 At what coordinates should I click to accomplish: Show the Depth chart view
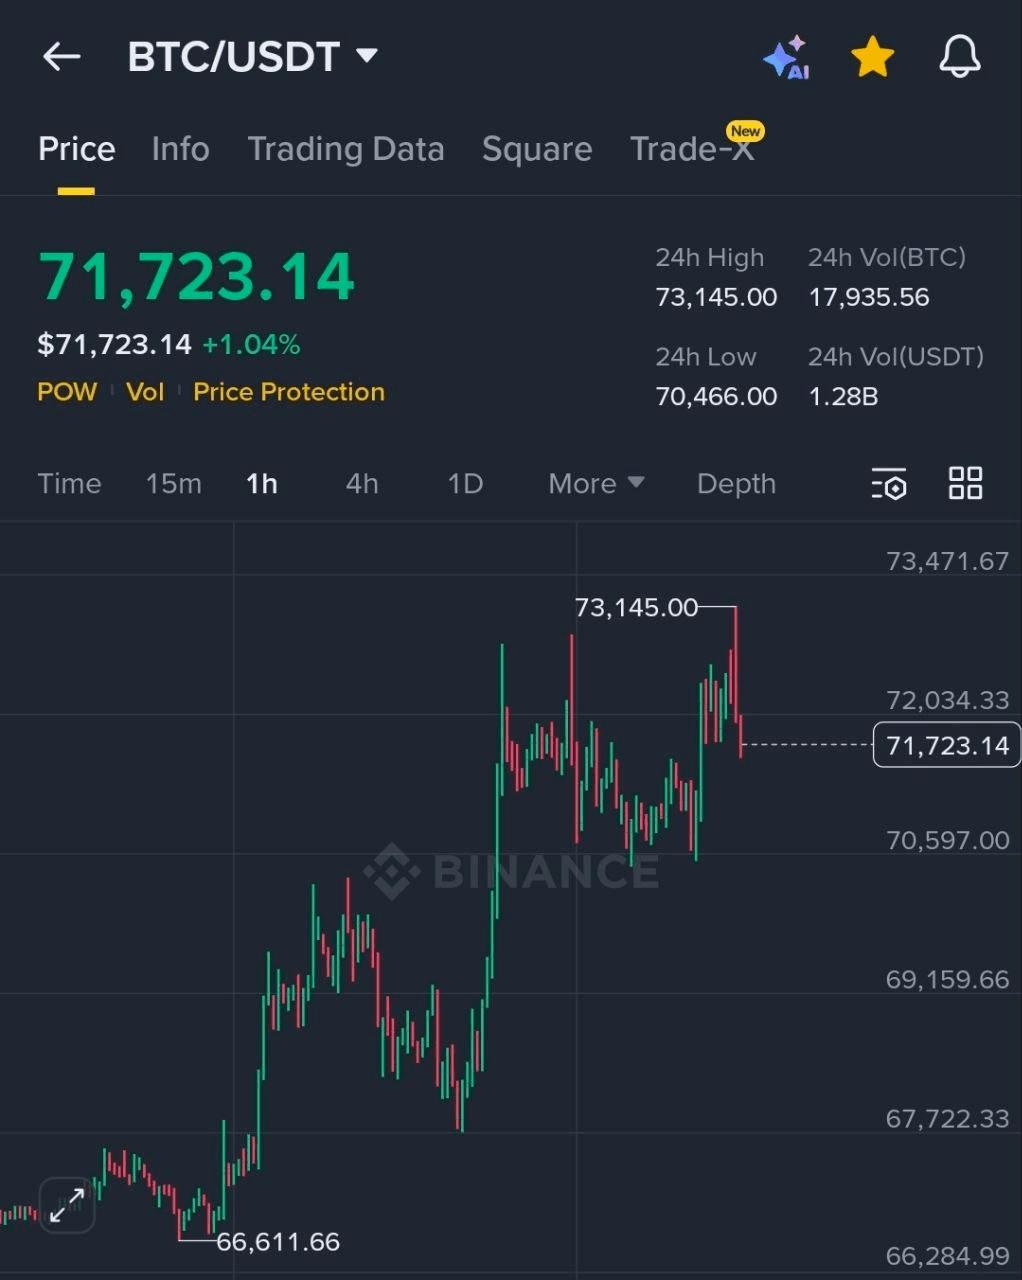pyautogui.click(x=736, y=484)
